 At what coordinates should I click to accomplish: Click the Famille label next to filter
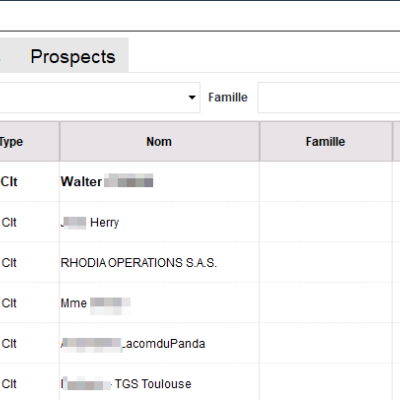tap(228, 97)
